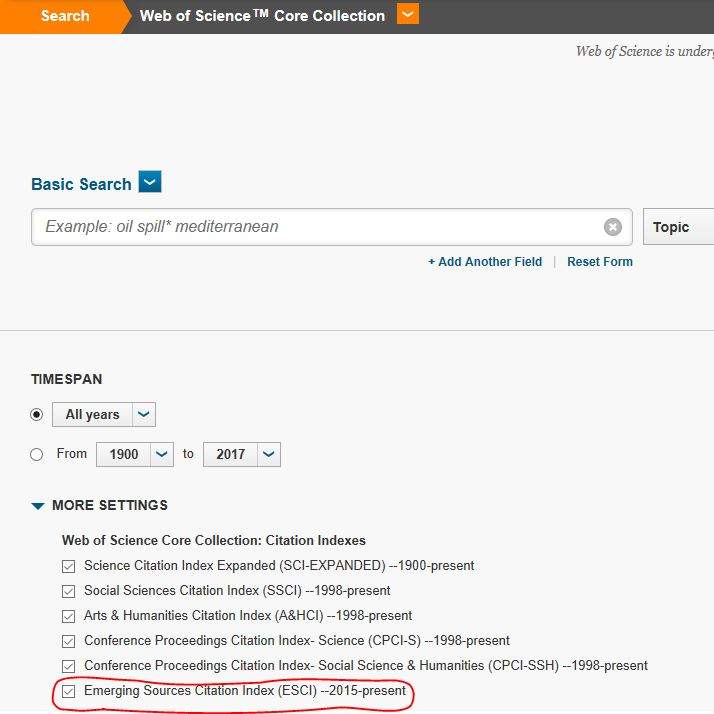Uncheck Conference Proceedings Citation Index- Science checkbox
Screen dimensions: 714x714
click(68, 641)
